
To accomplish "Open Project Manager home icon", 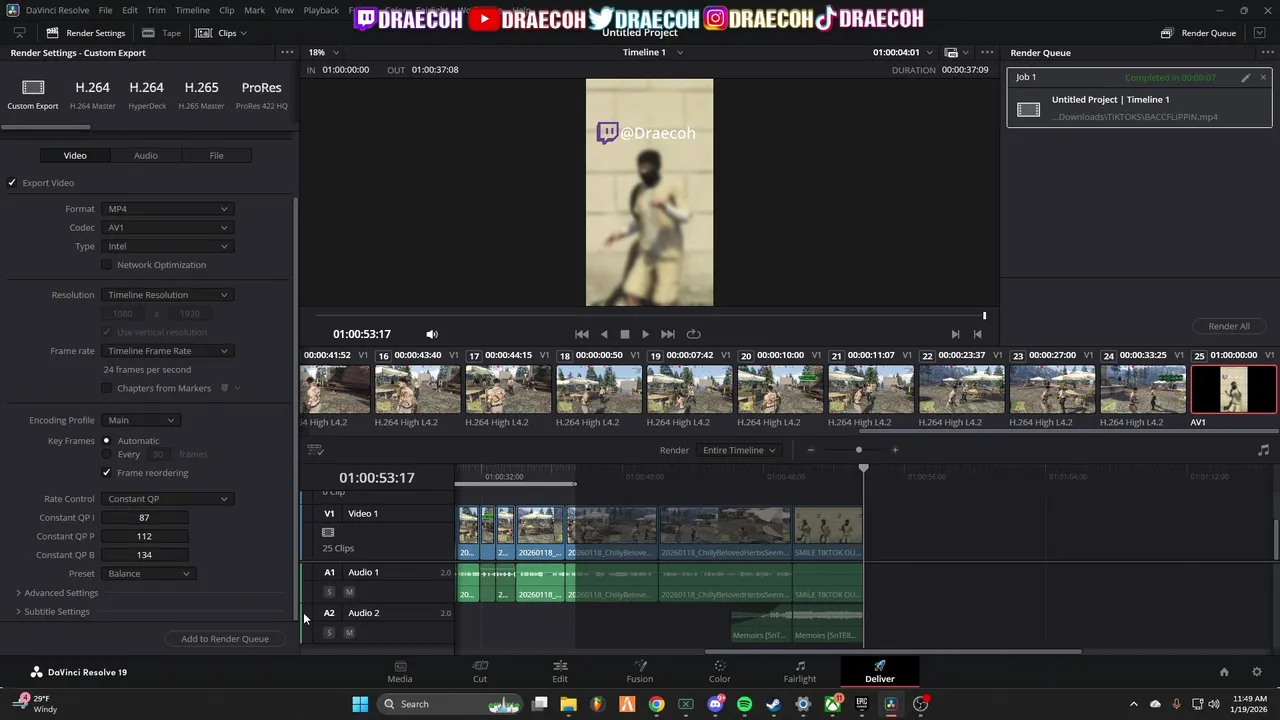I will [x=1224, y=672].
